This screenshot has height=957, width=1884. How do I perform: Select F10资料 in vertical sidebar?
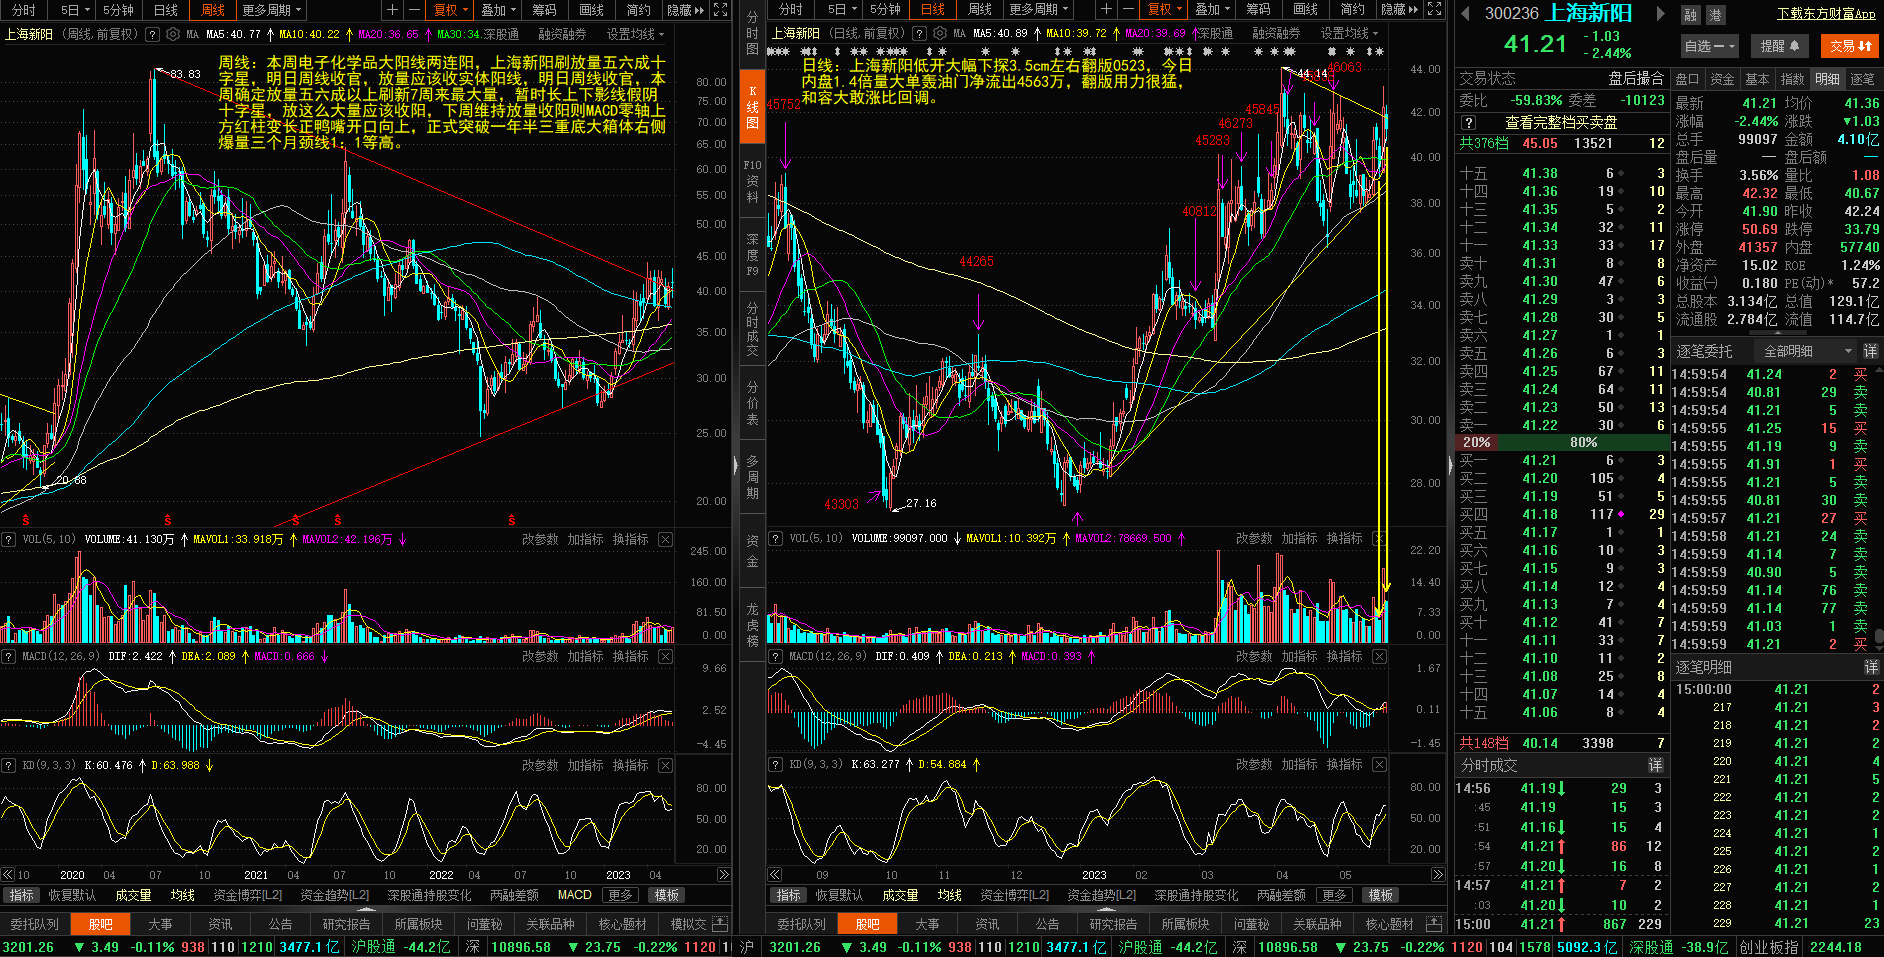point(752,181)
